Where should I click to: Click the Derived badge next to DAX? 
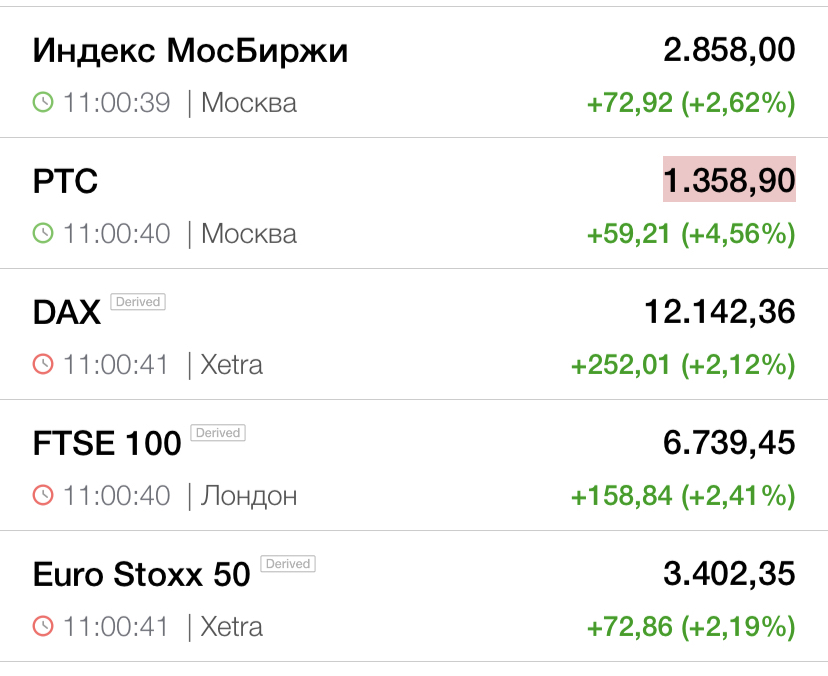pyautogui.click(x=138, y=301)
